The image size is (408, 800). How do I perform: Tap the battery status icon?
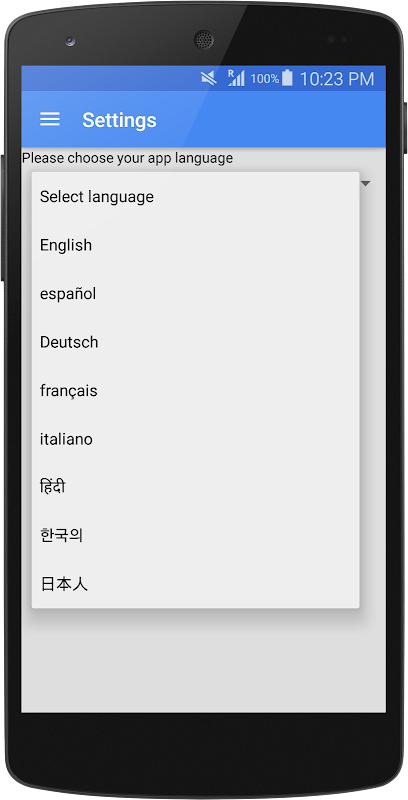288,78
